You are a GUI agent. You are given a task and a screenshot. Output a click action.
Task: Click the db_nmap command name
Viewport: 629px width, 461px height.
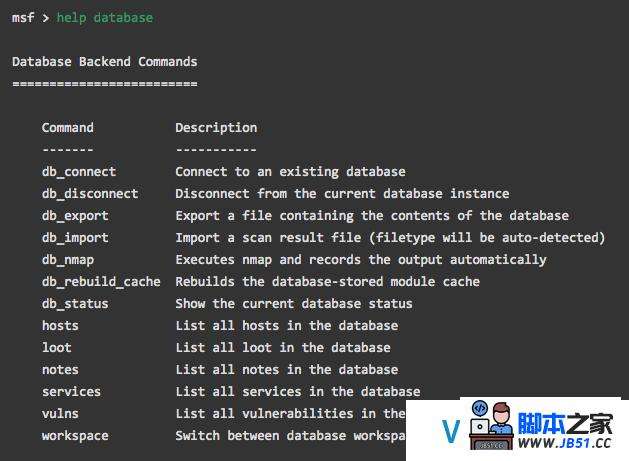point(68,260)
